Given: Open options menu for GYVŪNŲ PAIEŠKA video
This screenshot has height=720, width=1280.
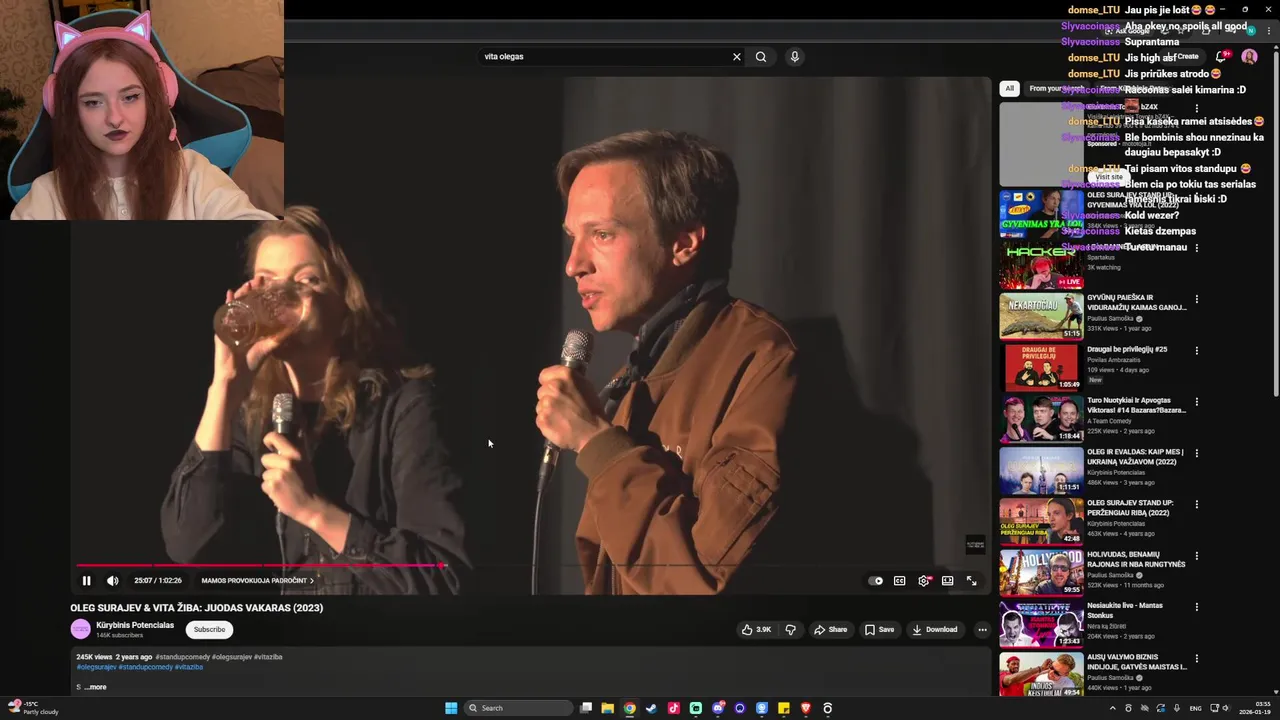Looking at the screenshot, I should pyautogui.click(x=1196, y=299).
